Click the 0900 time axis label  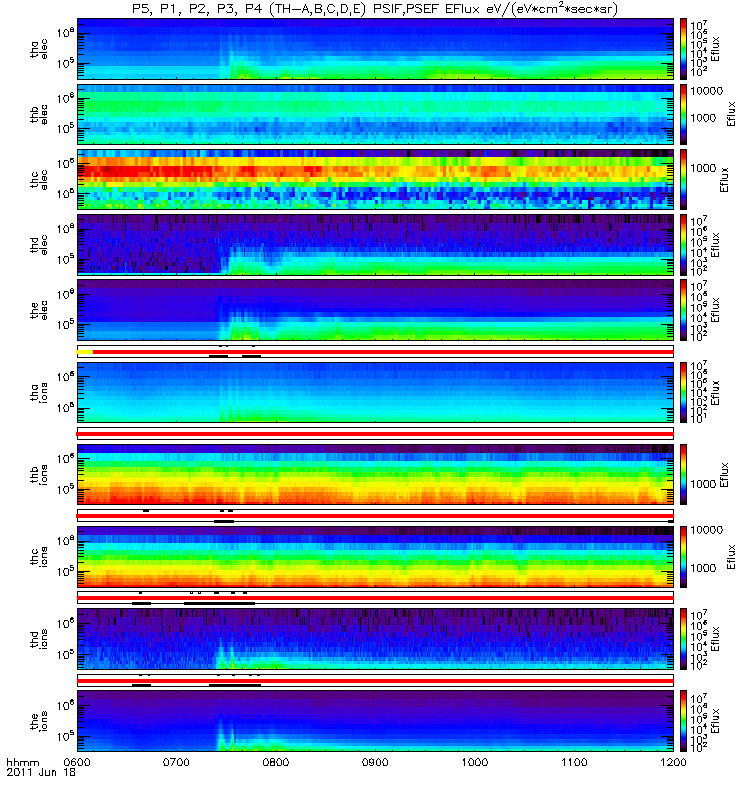(x=376, y=762)
